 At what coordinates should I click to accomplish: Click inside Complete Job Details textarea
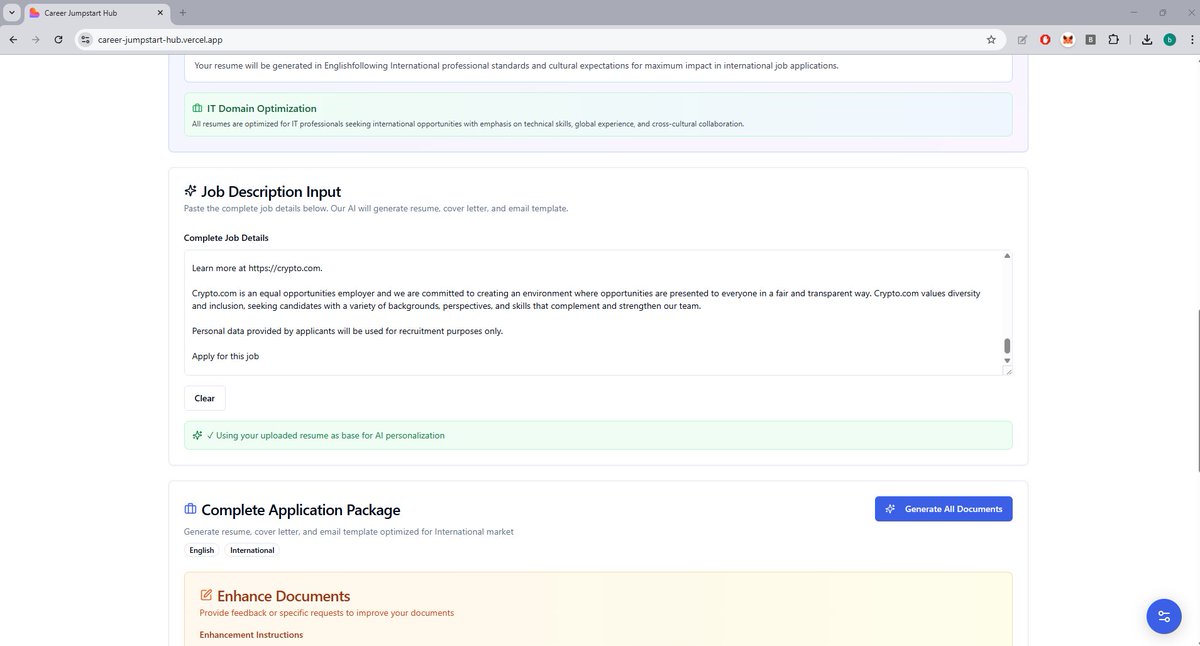(598, 313)
